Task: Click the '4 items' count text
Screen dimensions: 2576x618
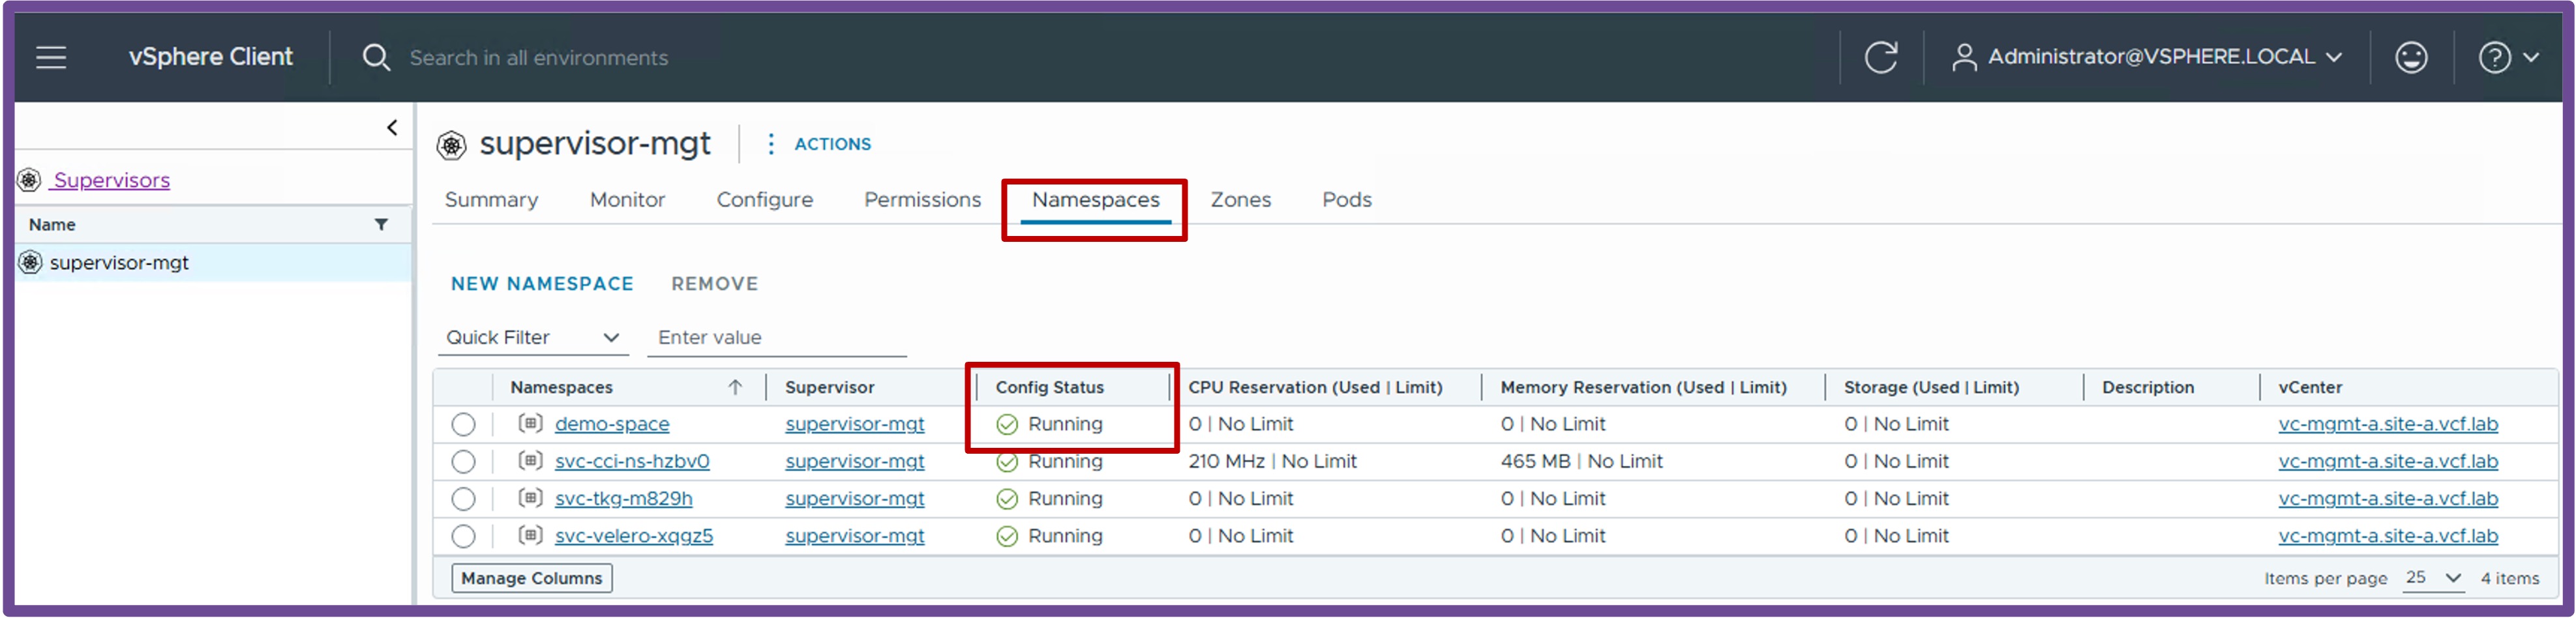Action: pos(2509,578)
